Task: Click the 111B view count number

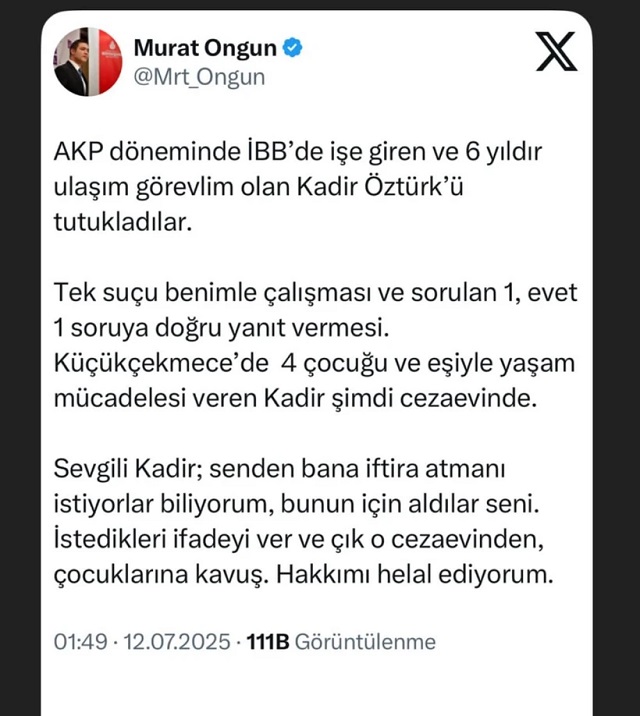Action: (268, 641)
